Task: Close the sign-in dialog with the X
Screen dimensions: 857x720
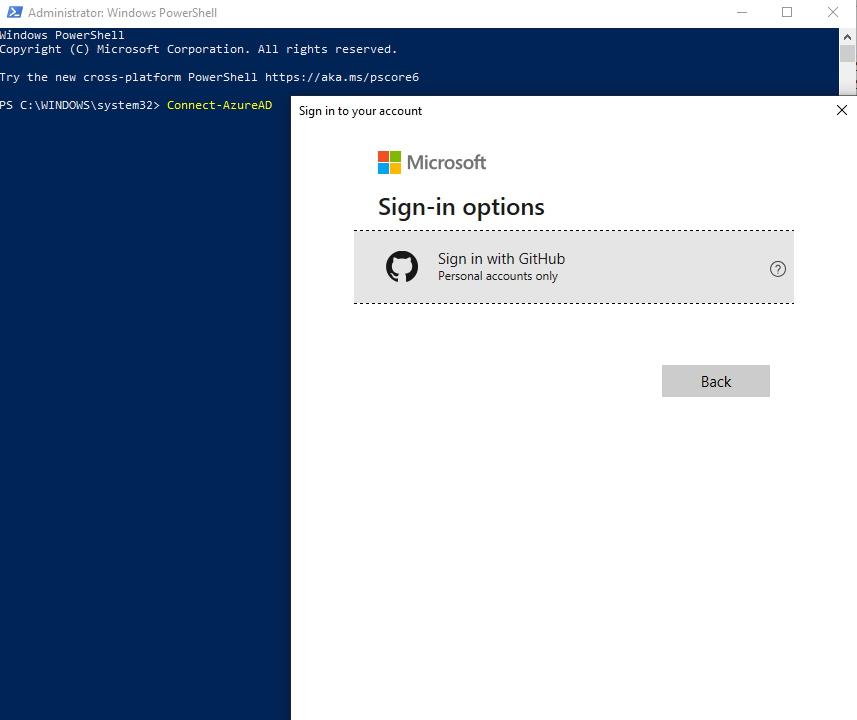Action: (x=841, y=110)
